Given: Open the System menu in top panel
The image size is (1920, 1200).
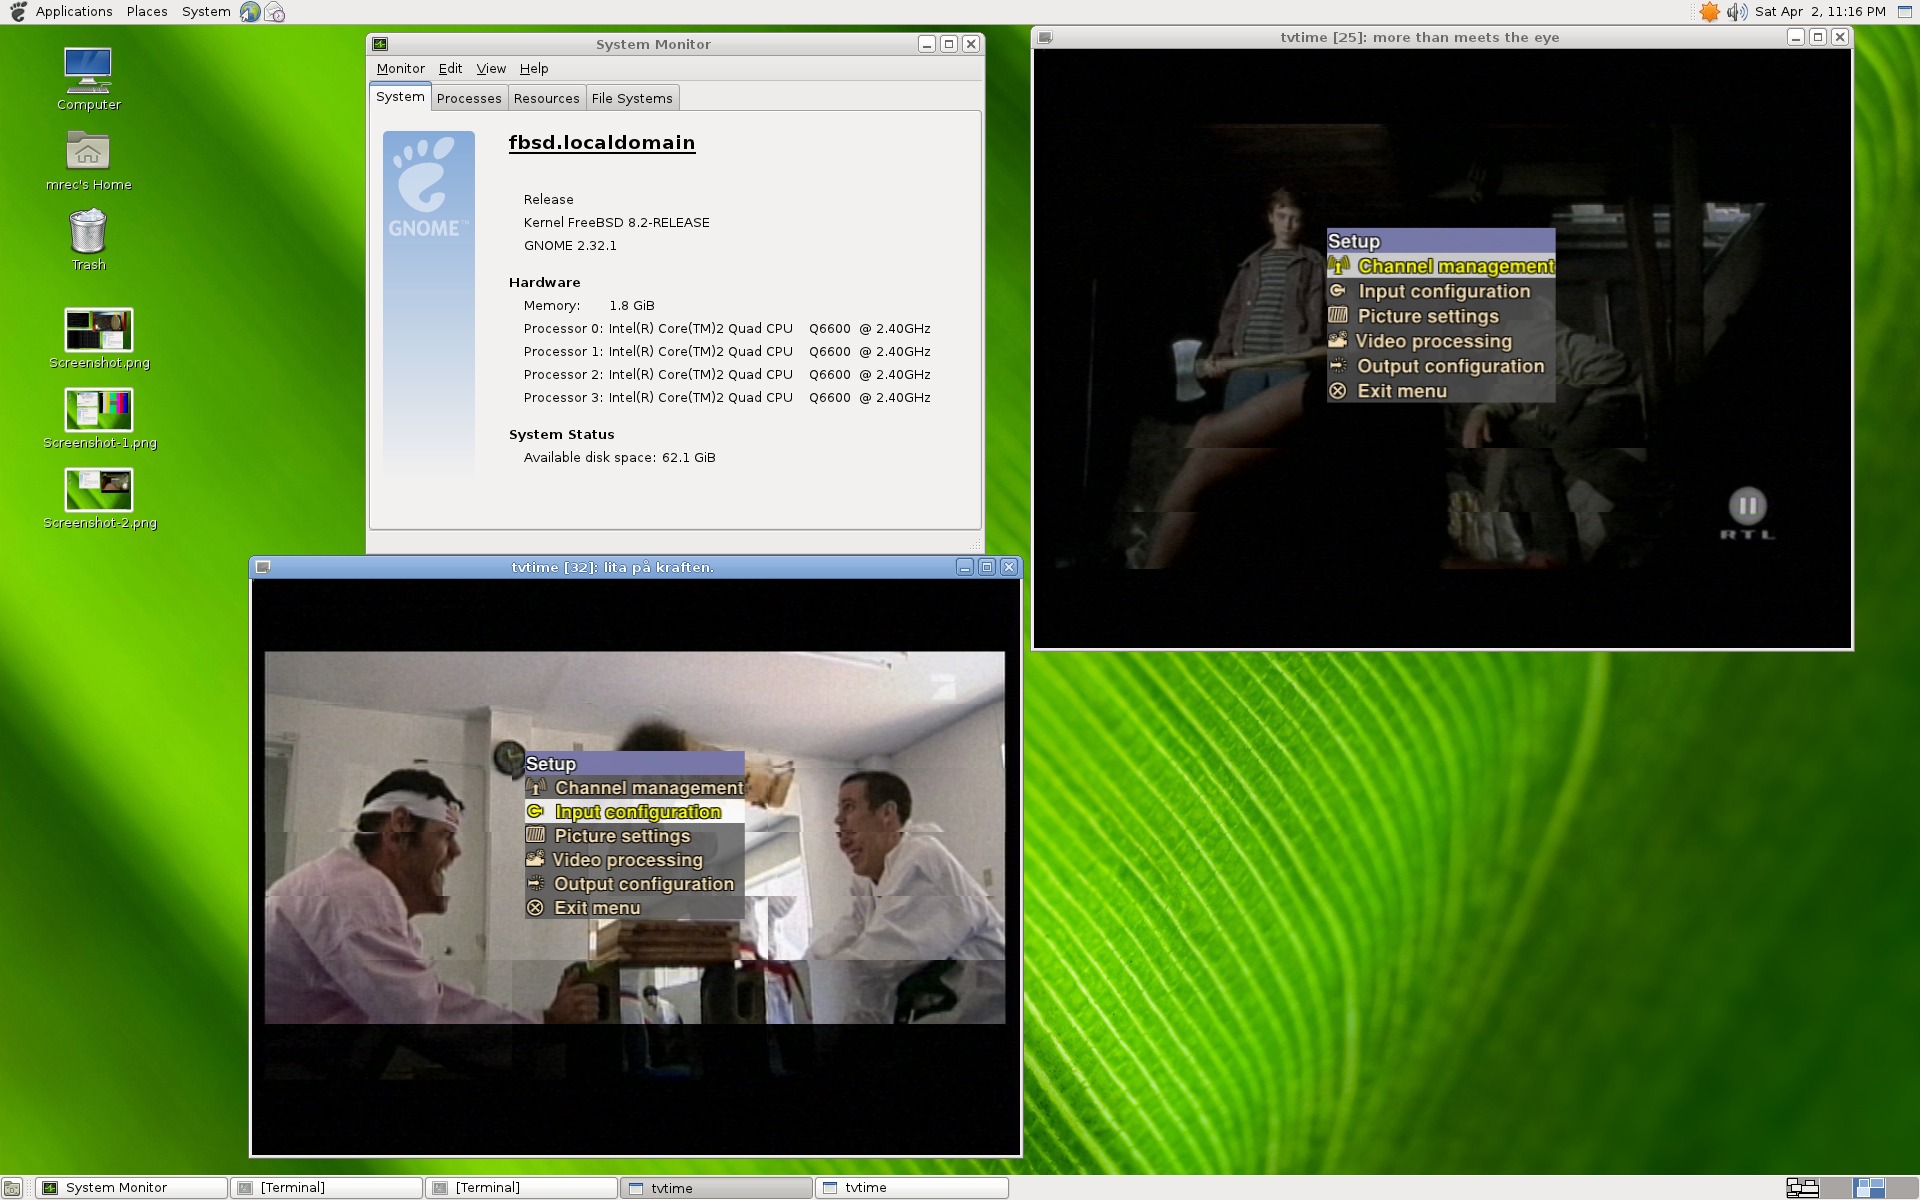Looking at the screenshot, I should click(x=206, y=11).
